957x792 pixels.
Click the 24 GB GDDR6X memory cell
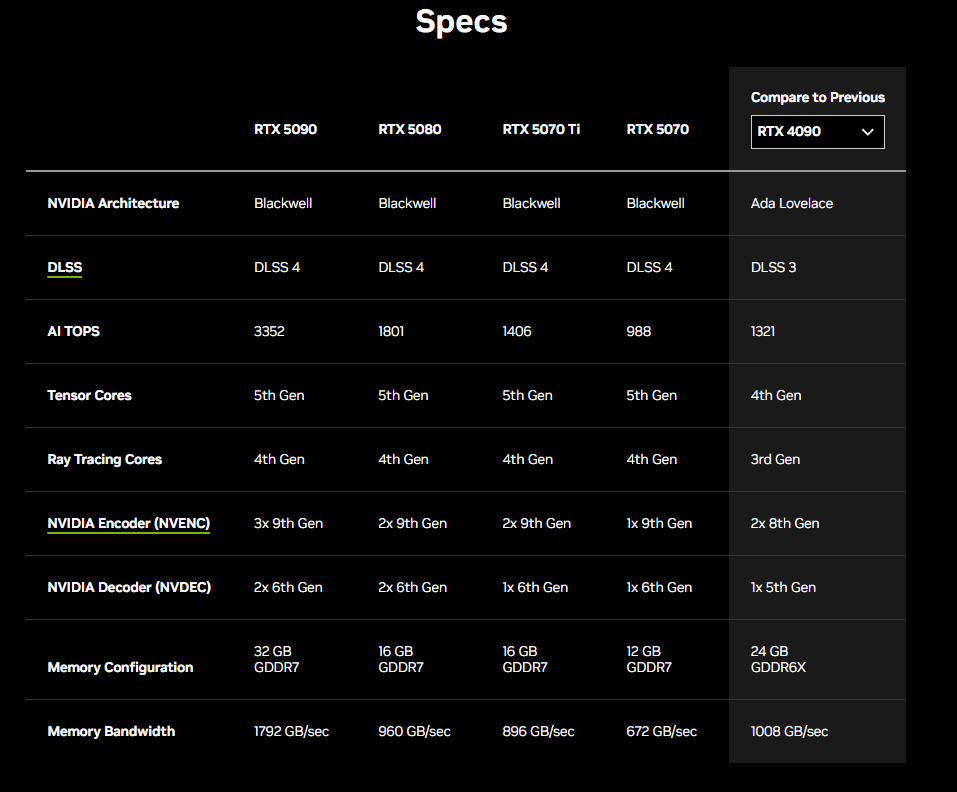778,660
